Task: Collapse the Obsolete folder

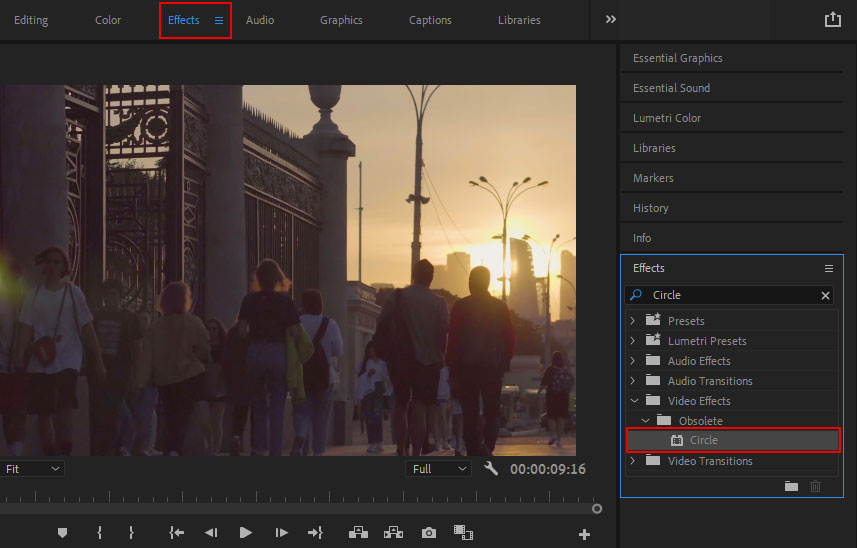Action: click(645, 421)
